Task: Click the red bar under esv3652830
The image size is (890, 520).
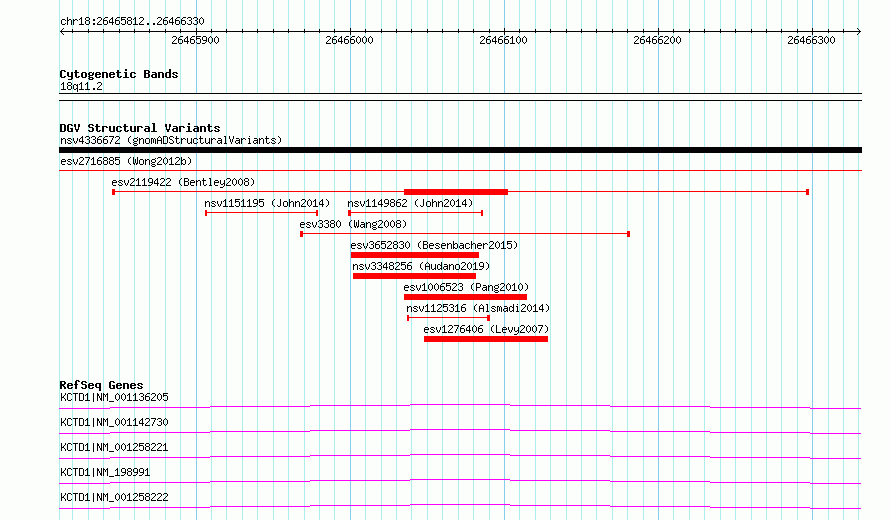Action: point(415,255)
